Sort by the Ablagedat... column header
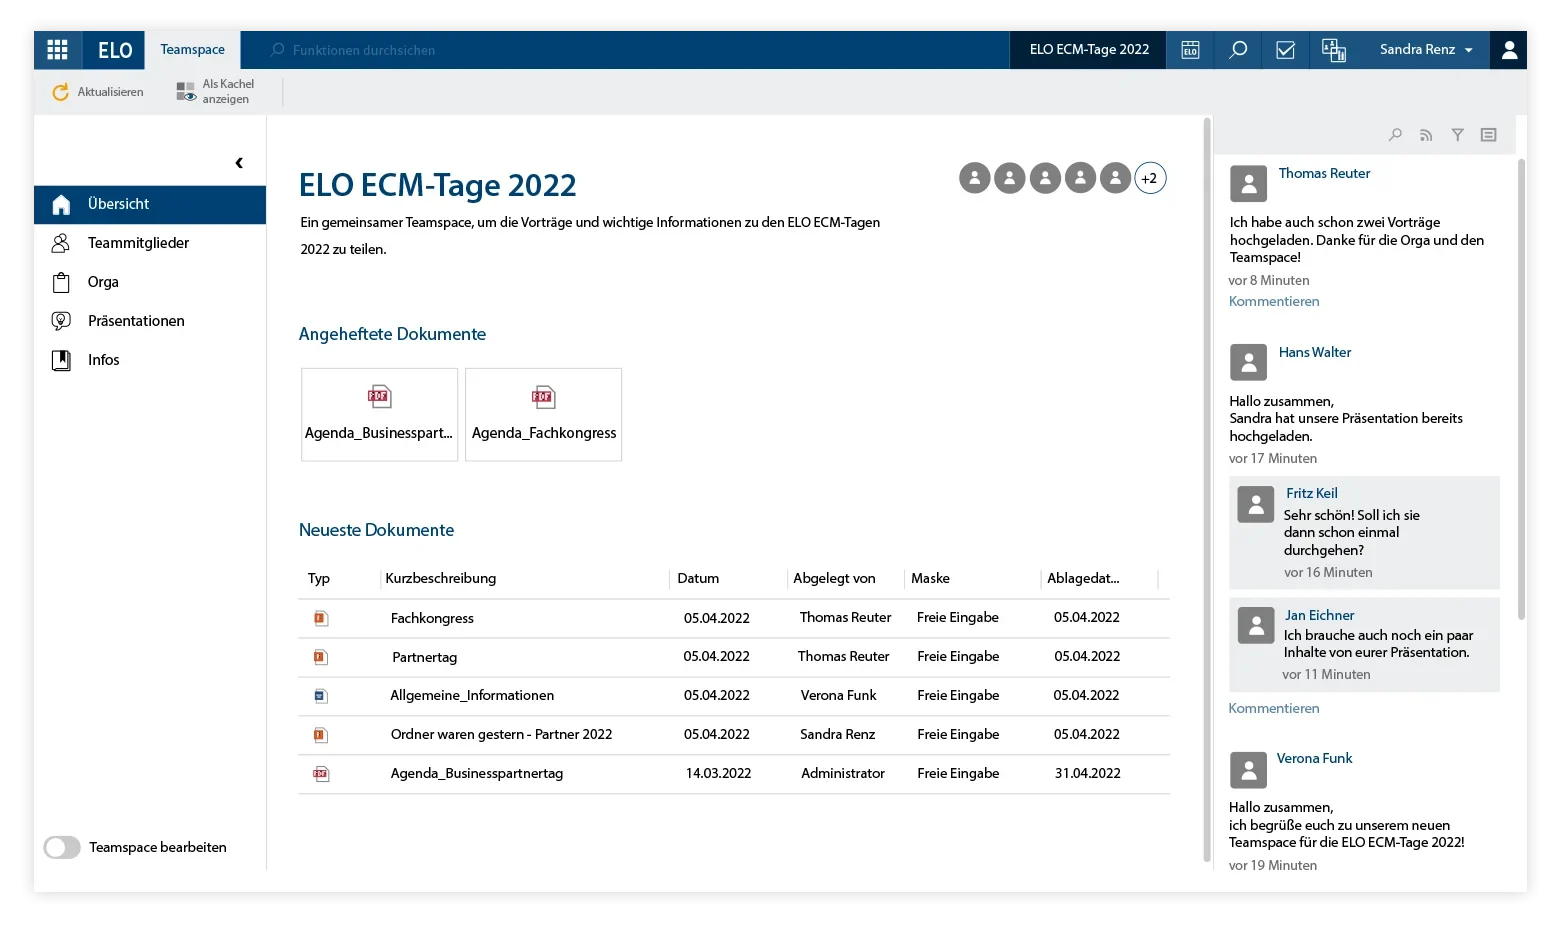Image resolution: width=1560 pixels, height=926 pixels. coord(1083,578)
